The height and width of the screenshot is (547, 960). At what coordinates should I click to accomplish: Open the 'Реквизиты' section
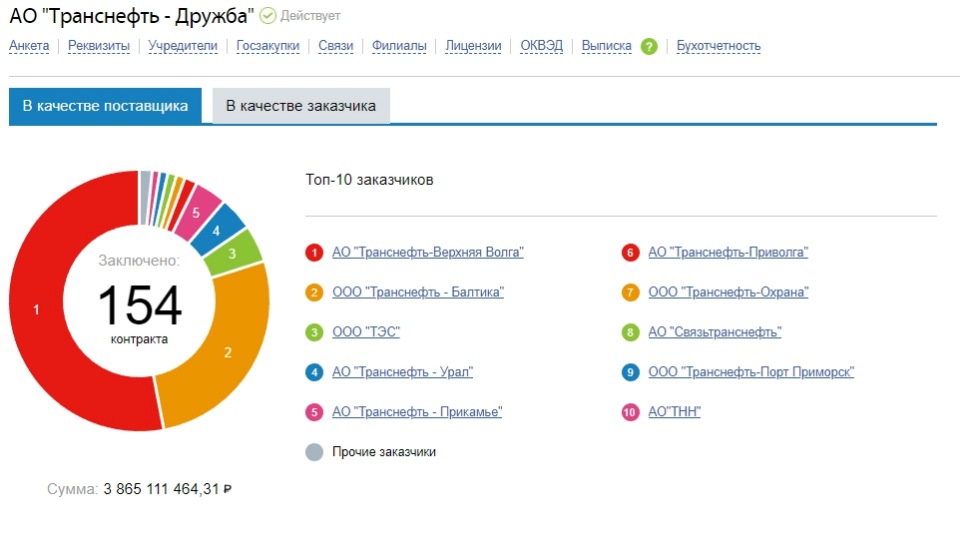99,46
